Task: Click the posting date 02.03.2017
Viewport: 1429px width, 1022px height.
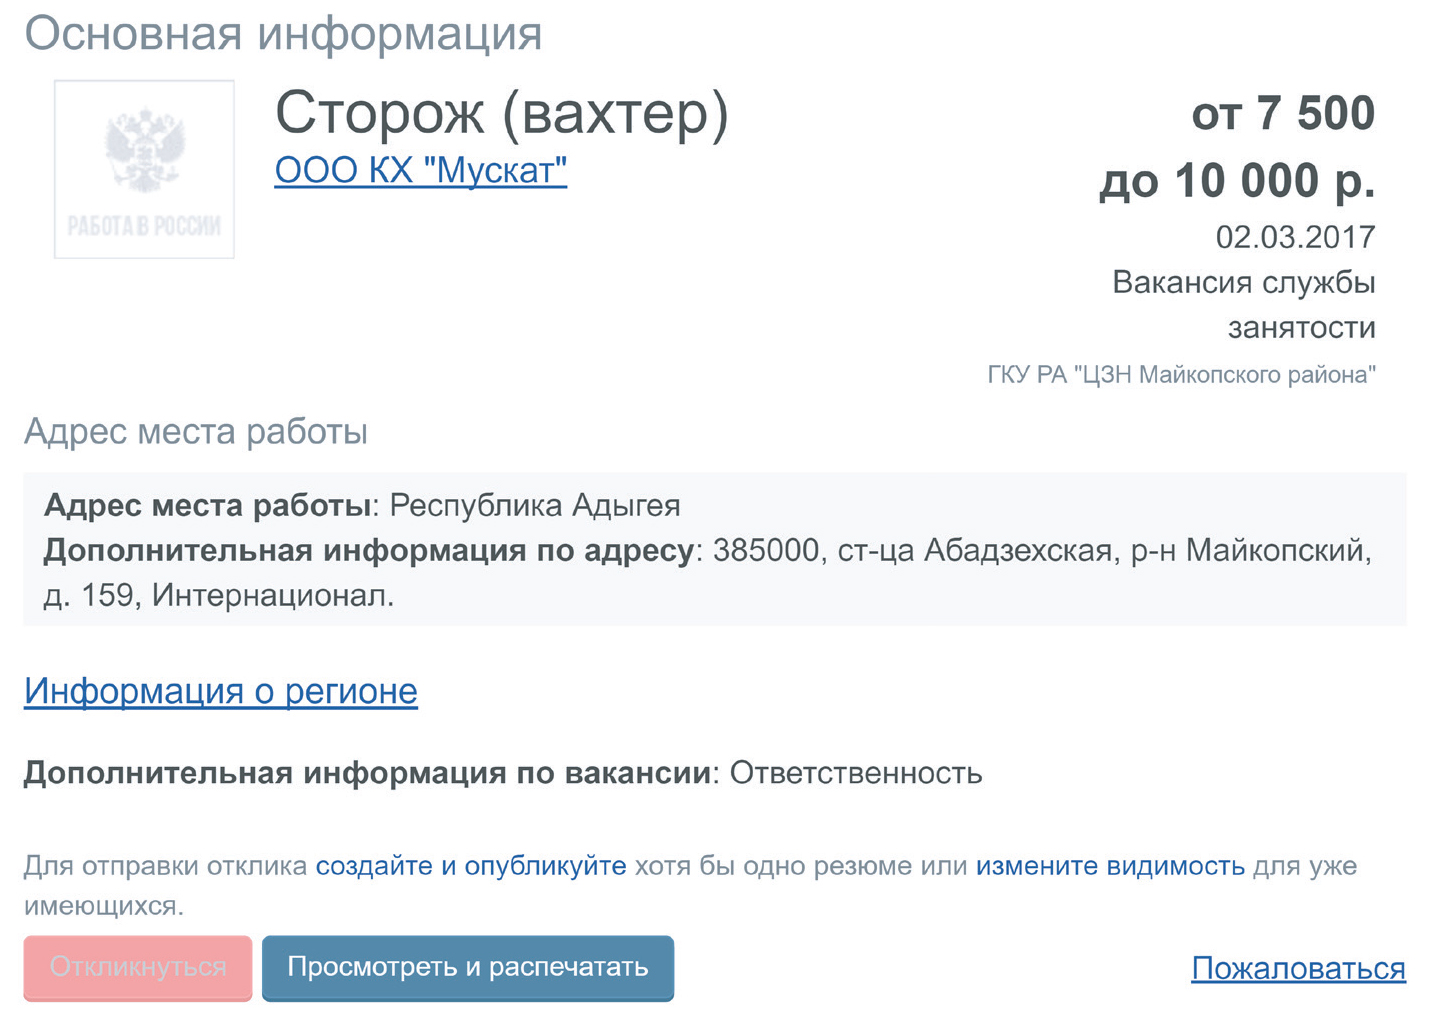Action: point(1295,237)
